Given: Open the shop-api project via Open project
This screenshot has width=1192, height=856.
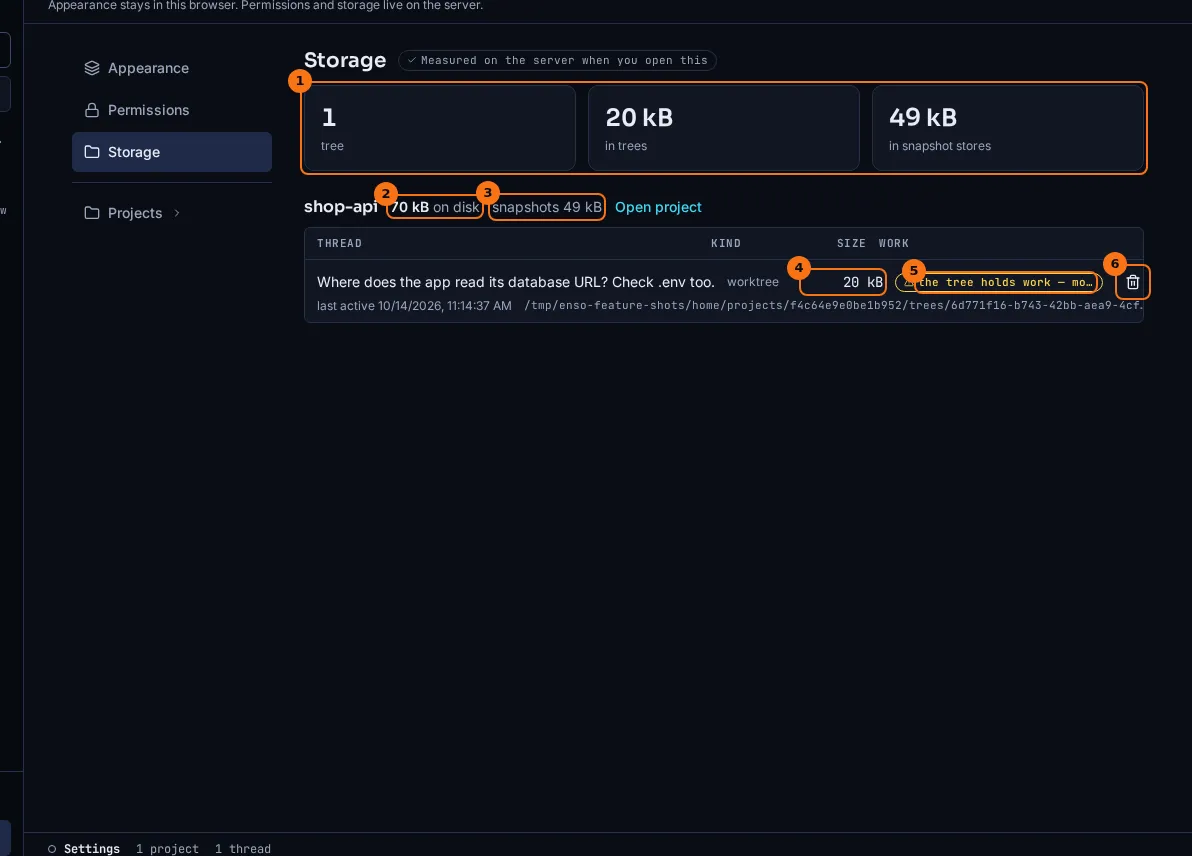Looking at the screenshot, I should 658,207.
